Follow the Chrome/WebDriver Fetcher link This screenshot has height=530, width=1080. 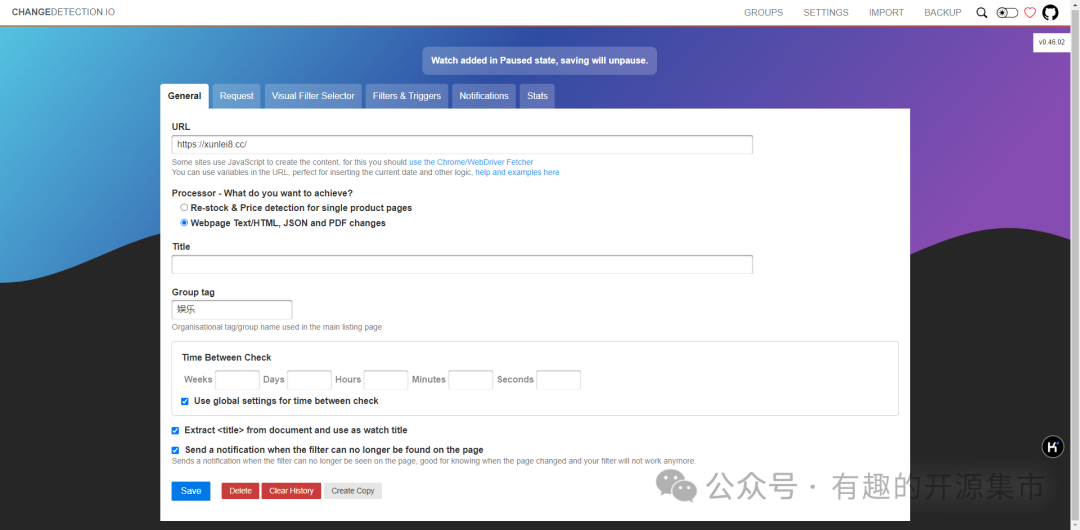tap(471, 162)
